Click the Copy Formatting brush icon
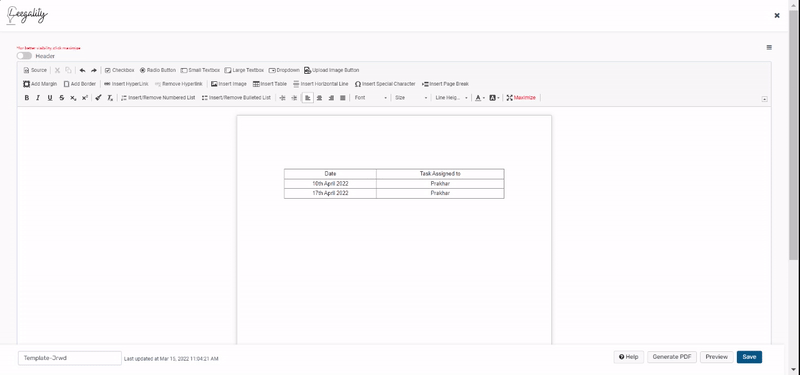This screenshot has width=800, height=375. [x=98, y=97]
